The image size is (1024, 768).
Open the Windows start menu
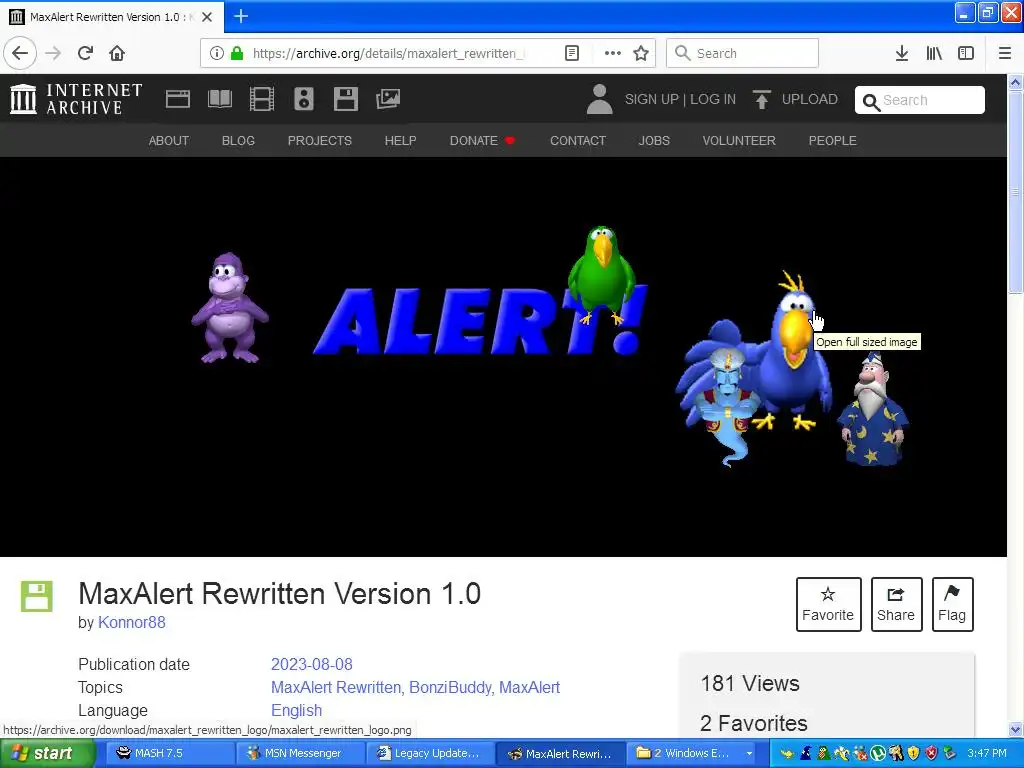click(x=47, y=753)
